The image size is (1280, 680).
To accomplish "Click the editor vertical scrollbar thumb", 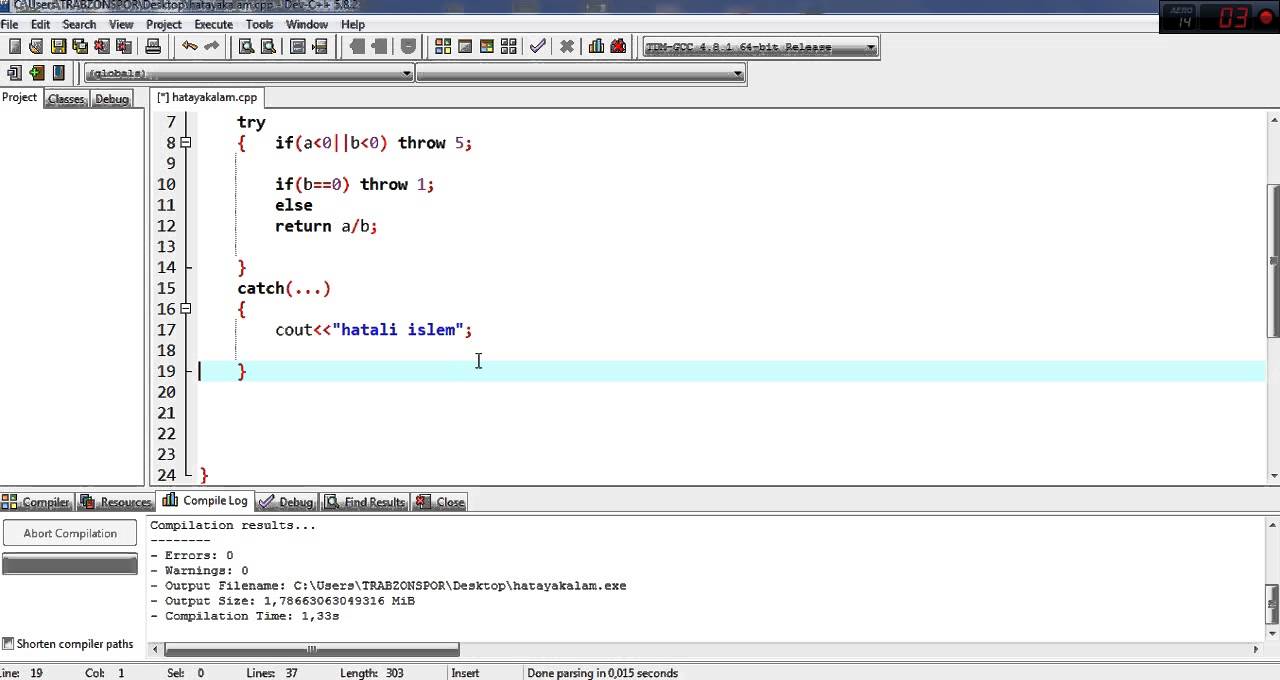I will [x=1273, y=260].
